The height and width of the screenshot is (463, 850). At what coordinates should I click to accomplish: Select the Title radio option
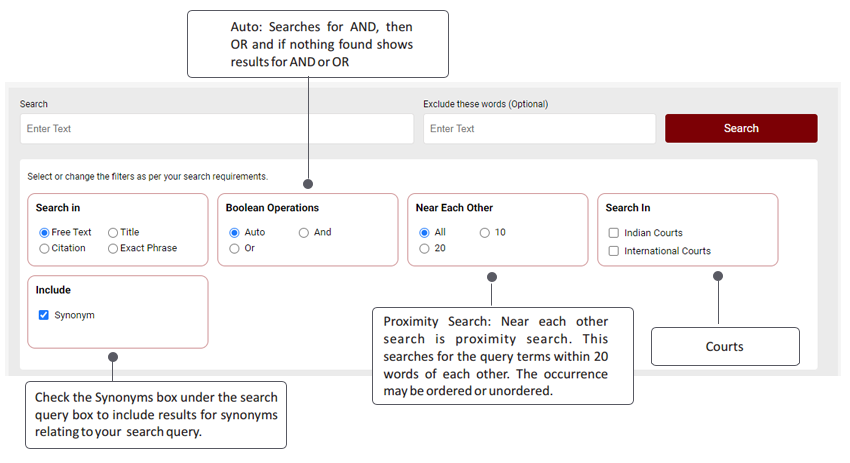tap(113, 233)
